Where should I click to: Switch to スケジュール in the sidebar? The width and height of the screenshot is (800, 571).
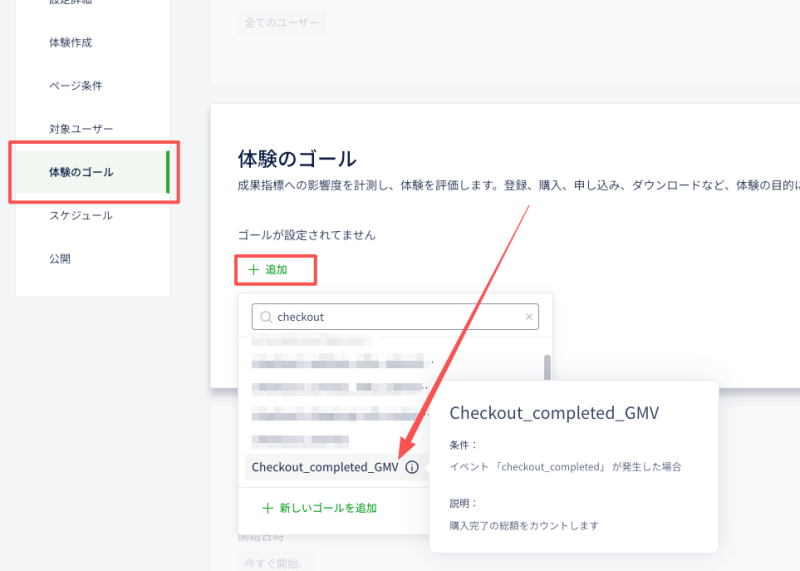pos(81,215)
